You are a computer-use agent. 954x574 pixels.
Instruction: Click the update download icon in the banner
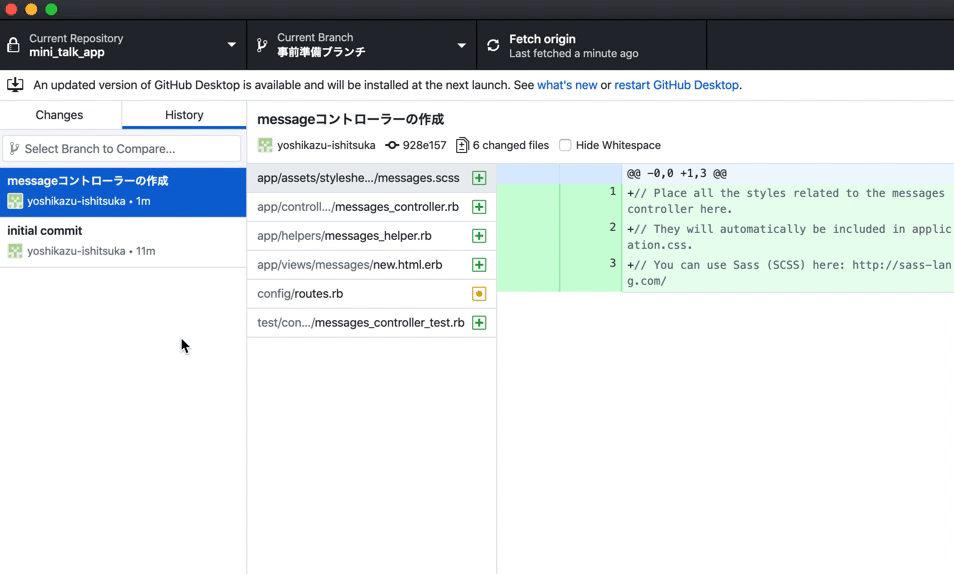(x=15, y=85)
